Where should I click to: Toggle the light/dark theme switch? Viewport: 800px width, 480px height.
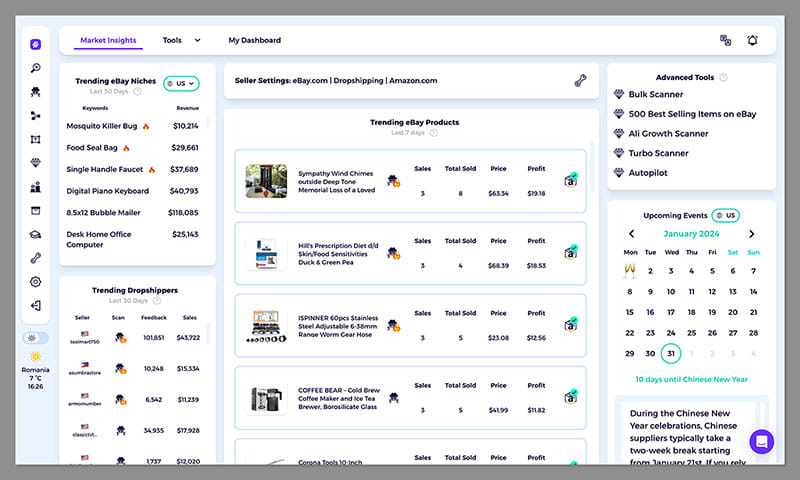[35, 338]
